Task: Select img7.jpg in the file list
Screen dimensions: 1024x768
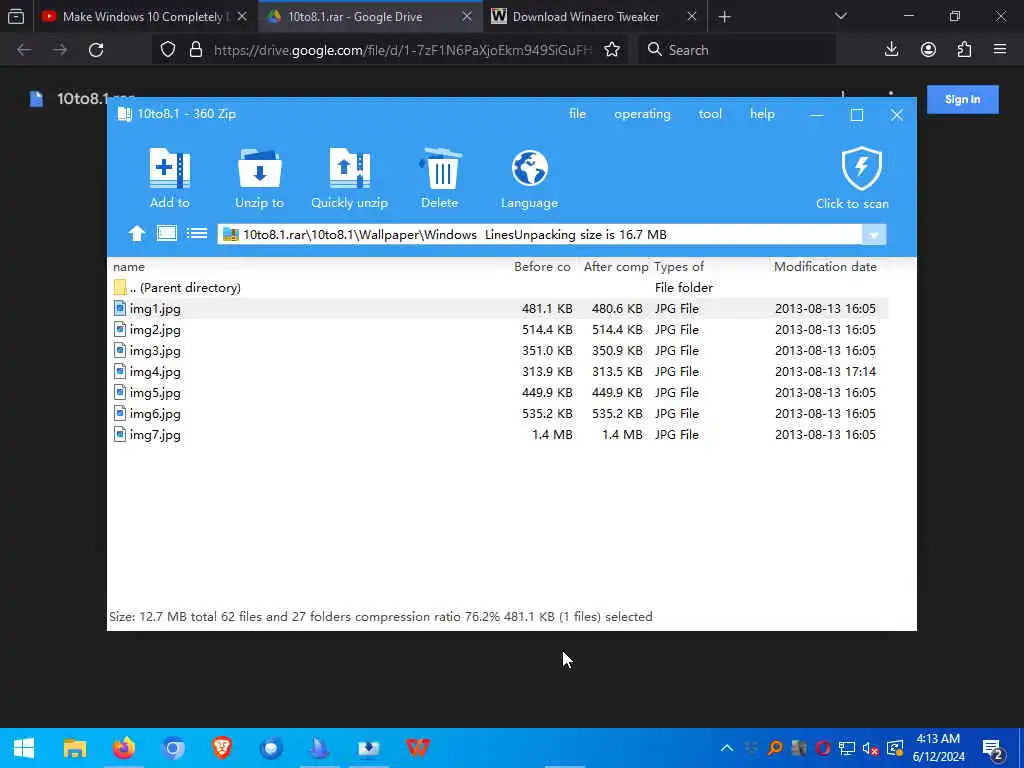Action: 498,434
